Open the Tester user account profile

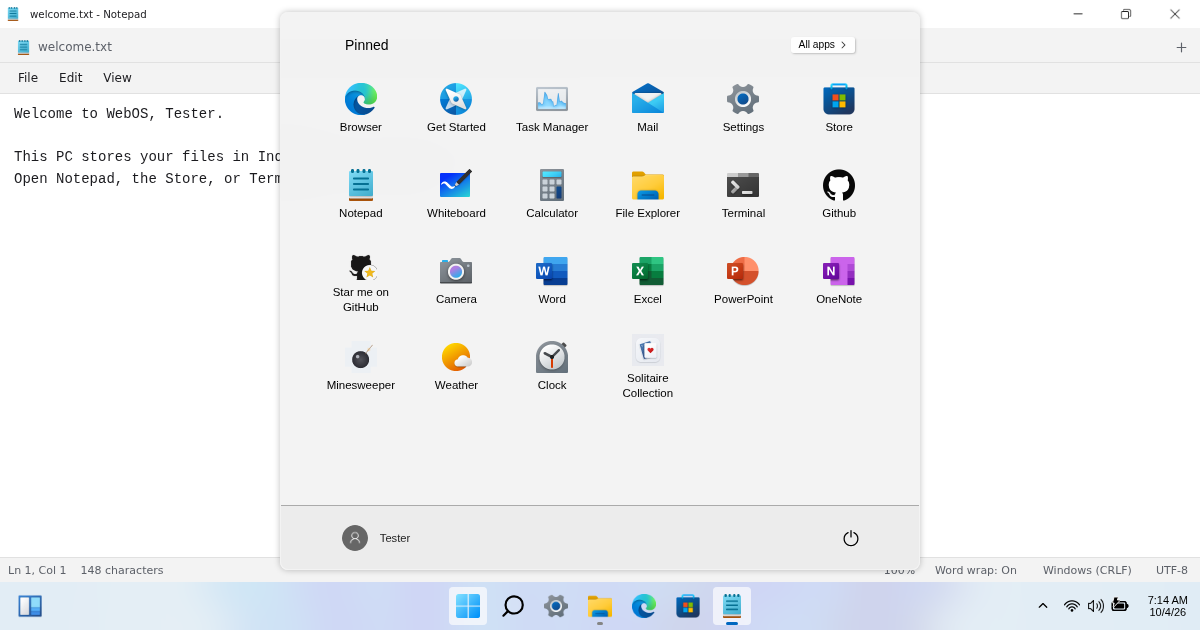click(x=376, y=538)
